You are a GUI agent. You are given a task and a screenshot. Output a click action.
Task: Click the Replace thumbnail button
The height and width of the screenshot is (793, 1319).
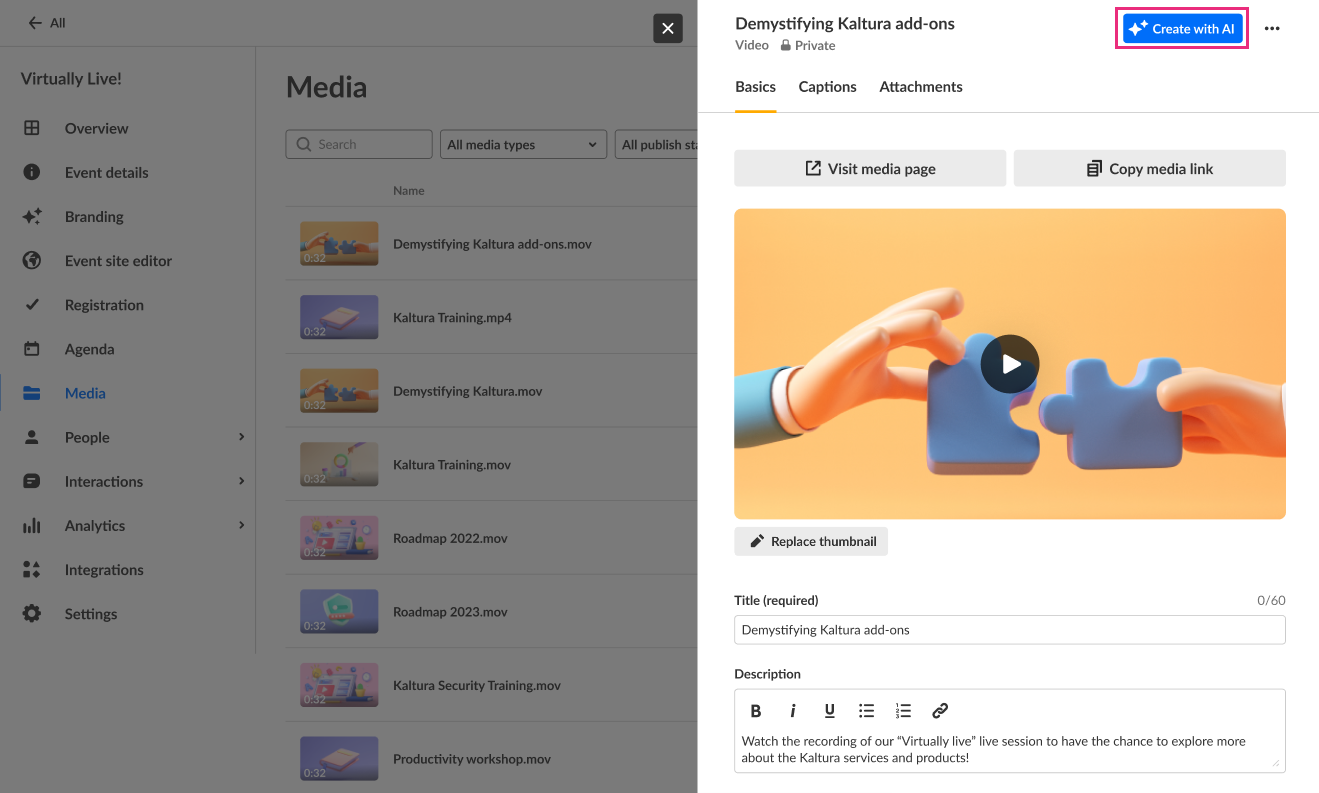[x=811, y=541]
